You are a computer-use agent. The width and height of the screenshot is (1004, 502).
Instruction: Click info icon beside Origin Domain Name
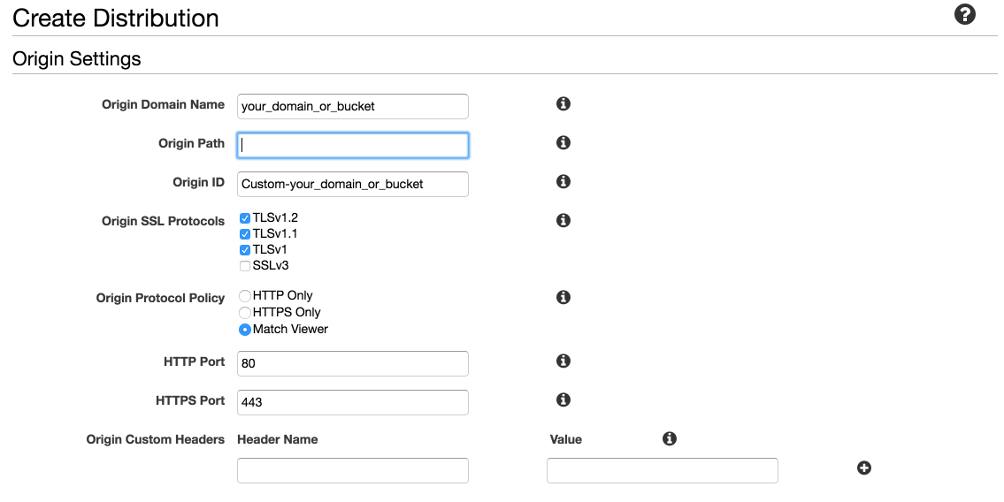563,104
